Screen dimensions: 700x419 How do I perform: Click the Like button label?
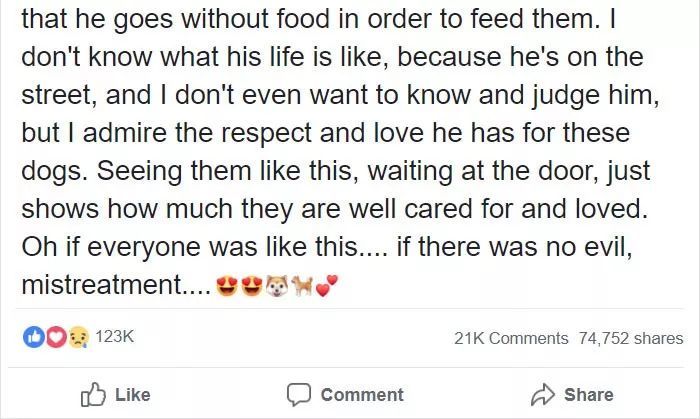point(133,394)
